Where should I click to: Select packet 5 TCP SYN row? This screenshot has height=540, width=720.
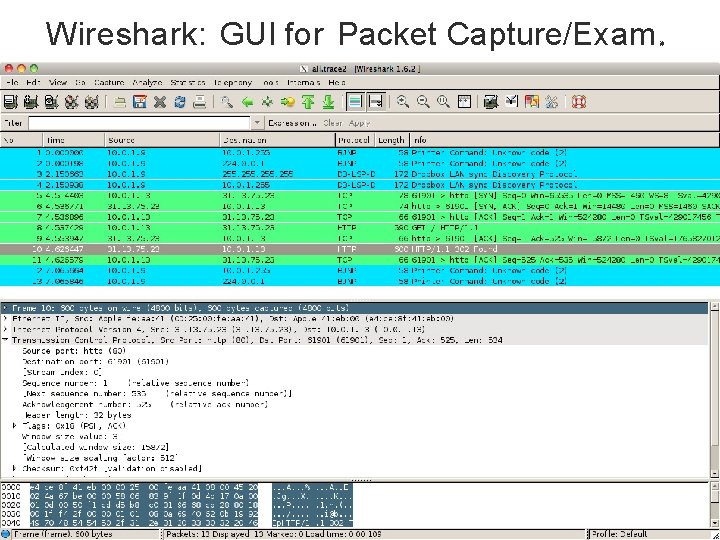click(360, 196)
